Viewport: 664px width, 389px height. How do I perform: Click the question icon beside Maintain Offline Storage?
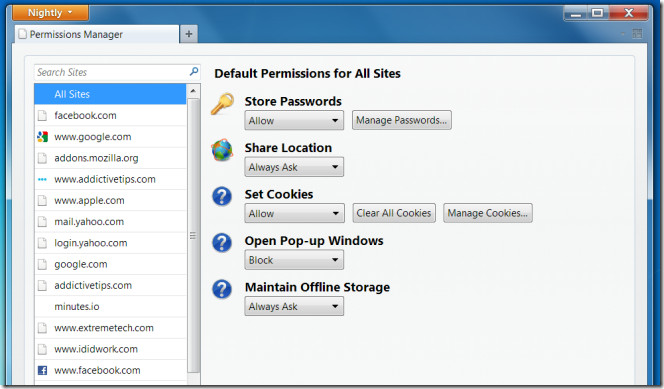[x=222, y=290]
